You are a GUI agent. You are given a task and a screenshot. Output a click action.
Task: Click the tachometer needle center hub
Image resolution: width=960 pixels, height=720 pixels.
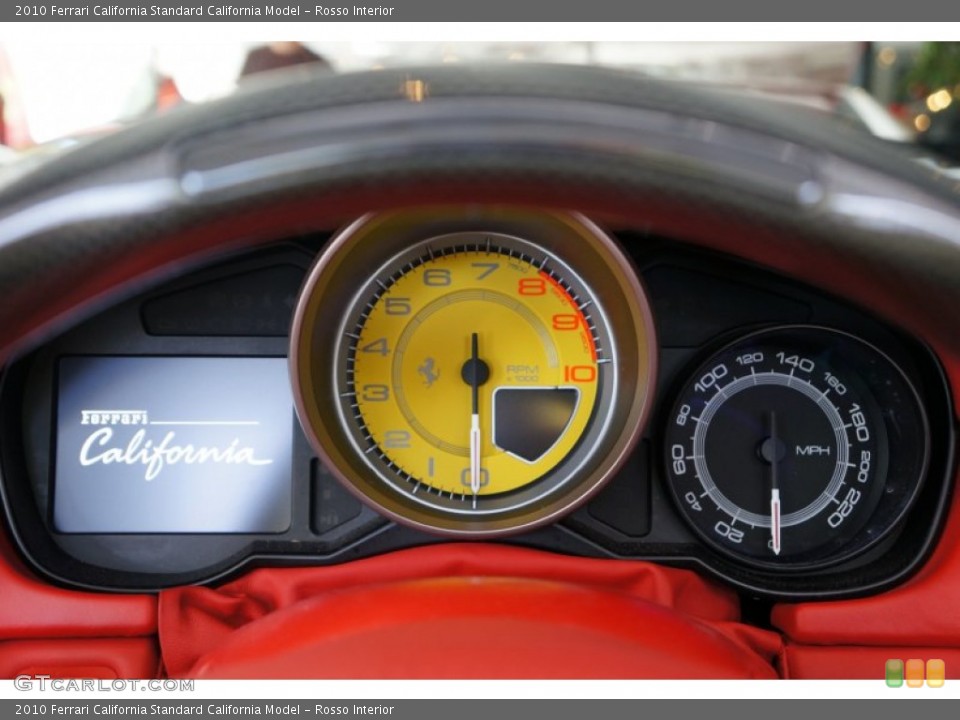pos(474,372)
